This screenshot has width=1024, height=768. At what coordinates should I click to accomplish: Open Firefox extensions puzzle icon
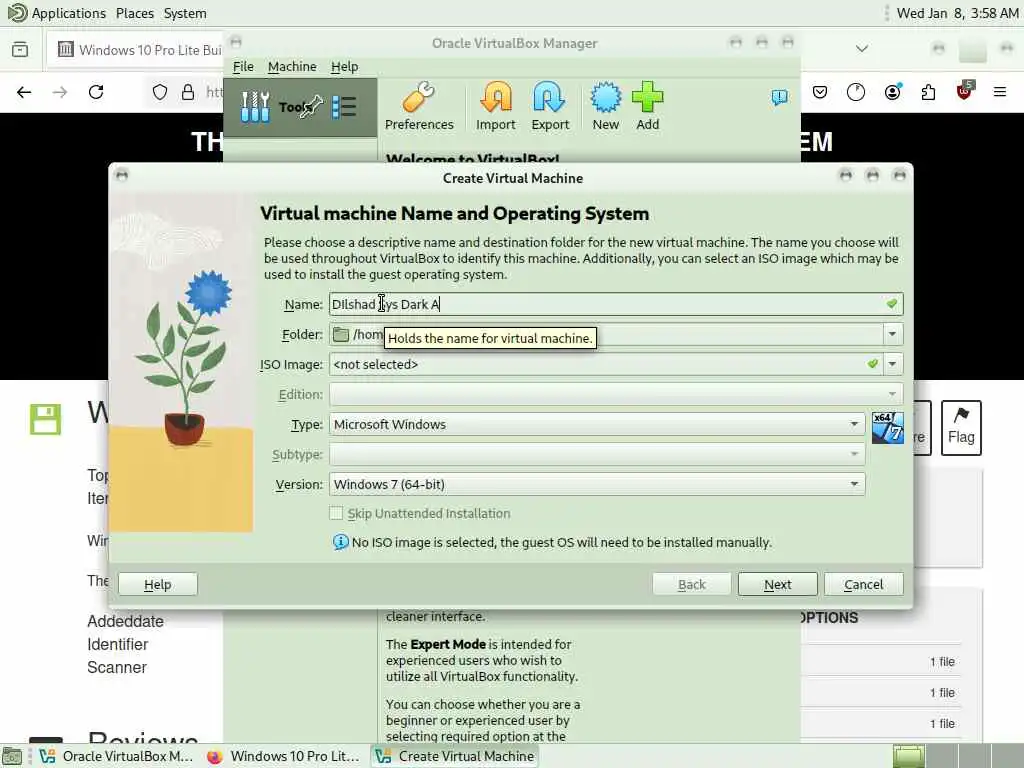[x=928, y=92]
